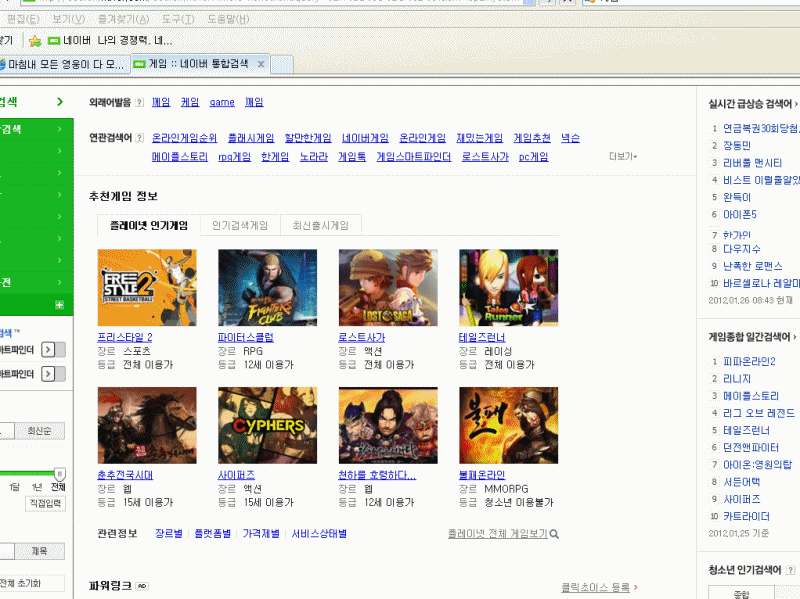Click the 메이플스토리 related search link
The width and height of the screenshot is (800, 599).
click(180, 157)
